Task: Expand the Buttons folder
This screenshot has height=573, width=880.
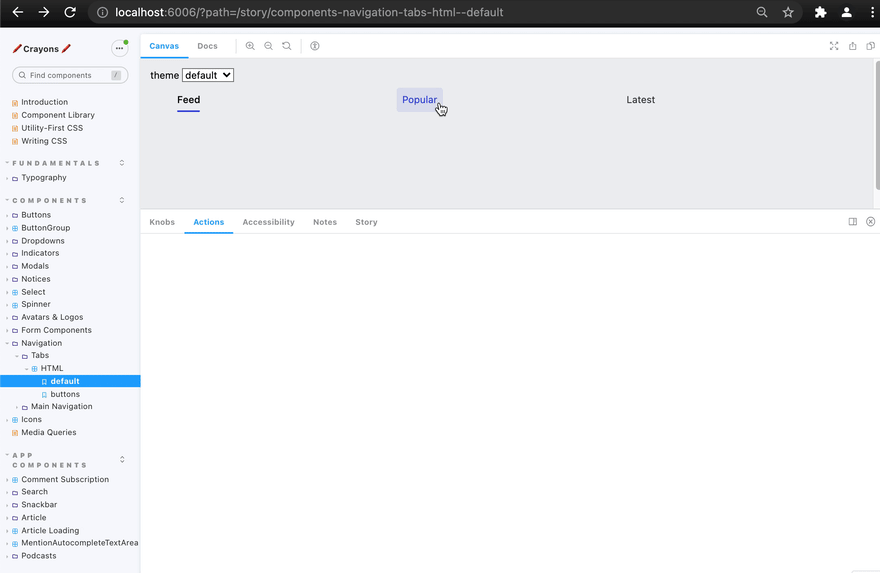Action: [x=36, y=215]
